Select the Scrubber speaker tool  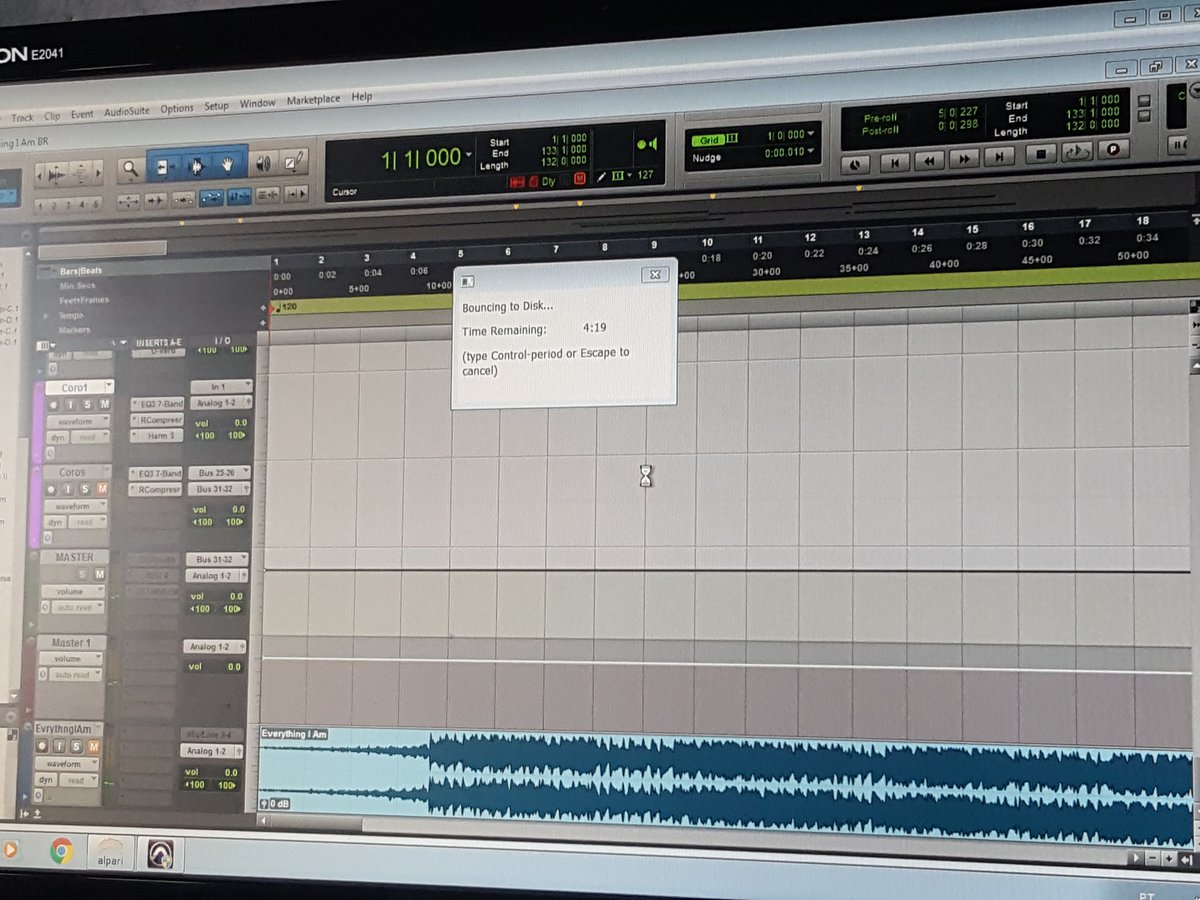pyautogui.click(x=263, y=164)
